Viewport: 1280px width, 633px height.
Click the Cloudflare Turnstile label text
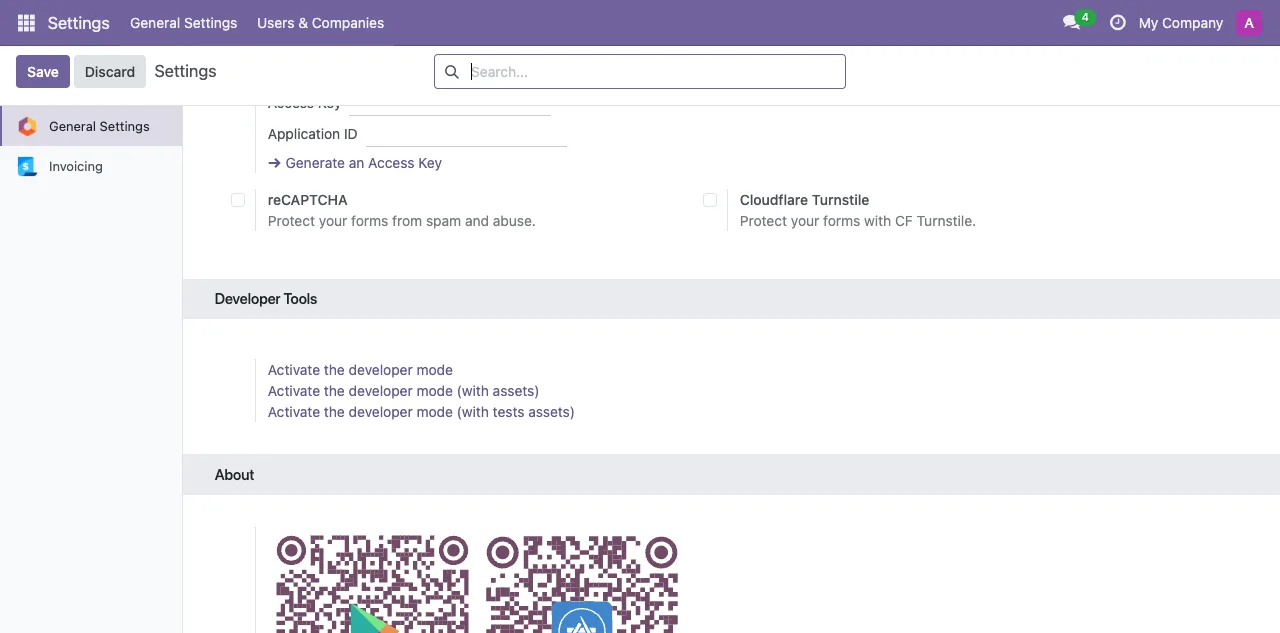coord(804,200)
